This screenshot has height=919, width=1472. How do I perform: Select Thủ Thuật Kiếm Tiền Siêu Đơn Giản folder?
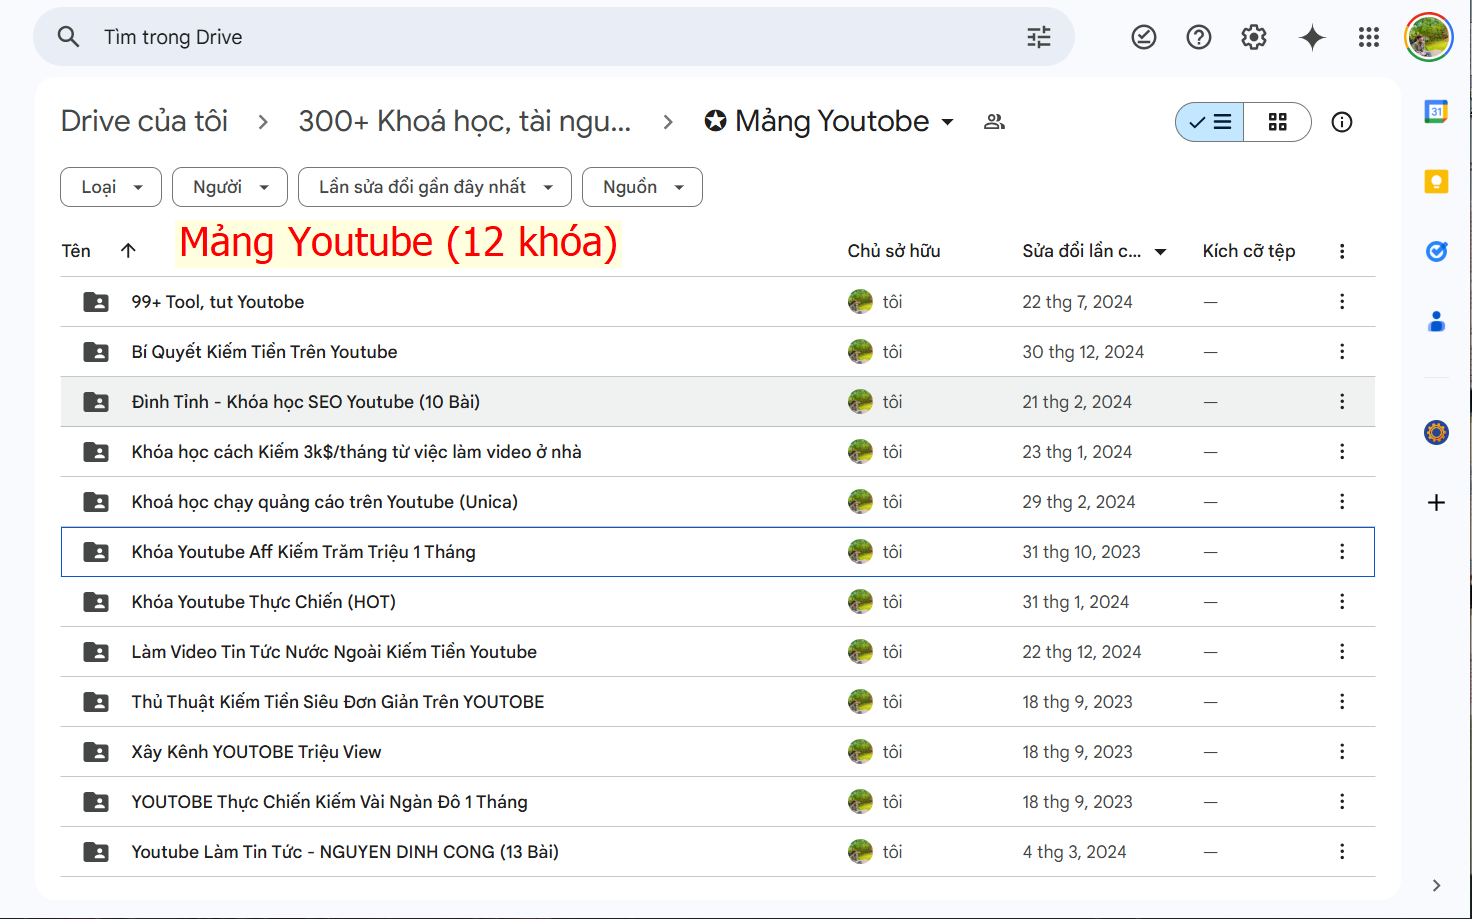(x=718, y=702)
